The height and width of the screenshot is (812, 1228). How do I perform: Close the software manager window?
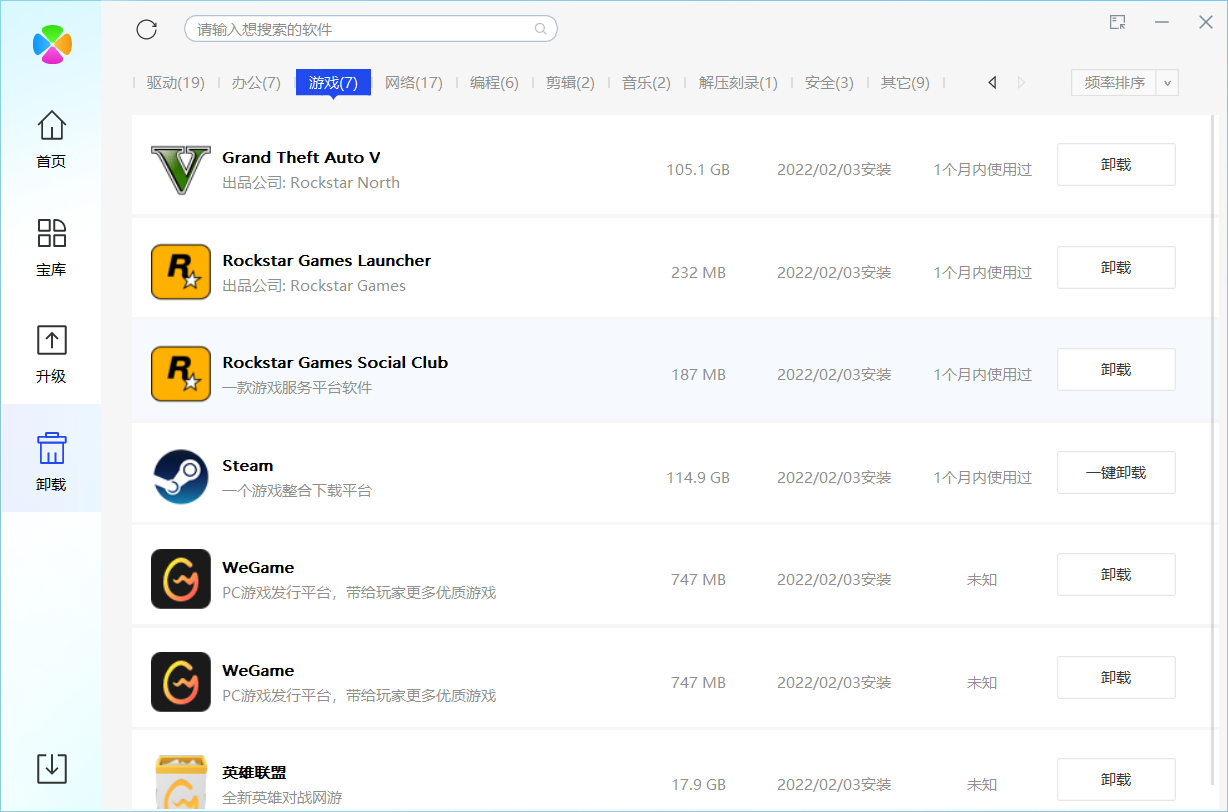tap(1206, 22)
